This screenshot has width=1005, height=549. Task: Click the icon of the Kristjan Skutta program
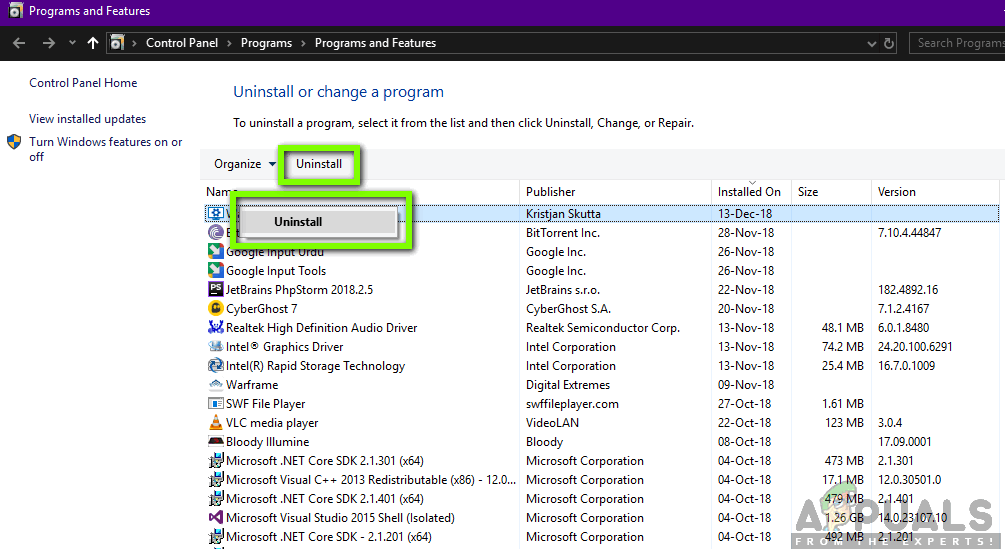216,213
